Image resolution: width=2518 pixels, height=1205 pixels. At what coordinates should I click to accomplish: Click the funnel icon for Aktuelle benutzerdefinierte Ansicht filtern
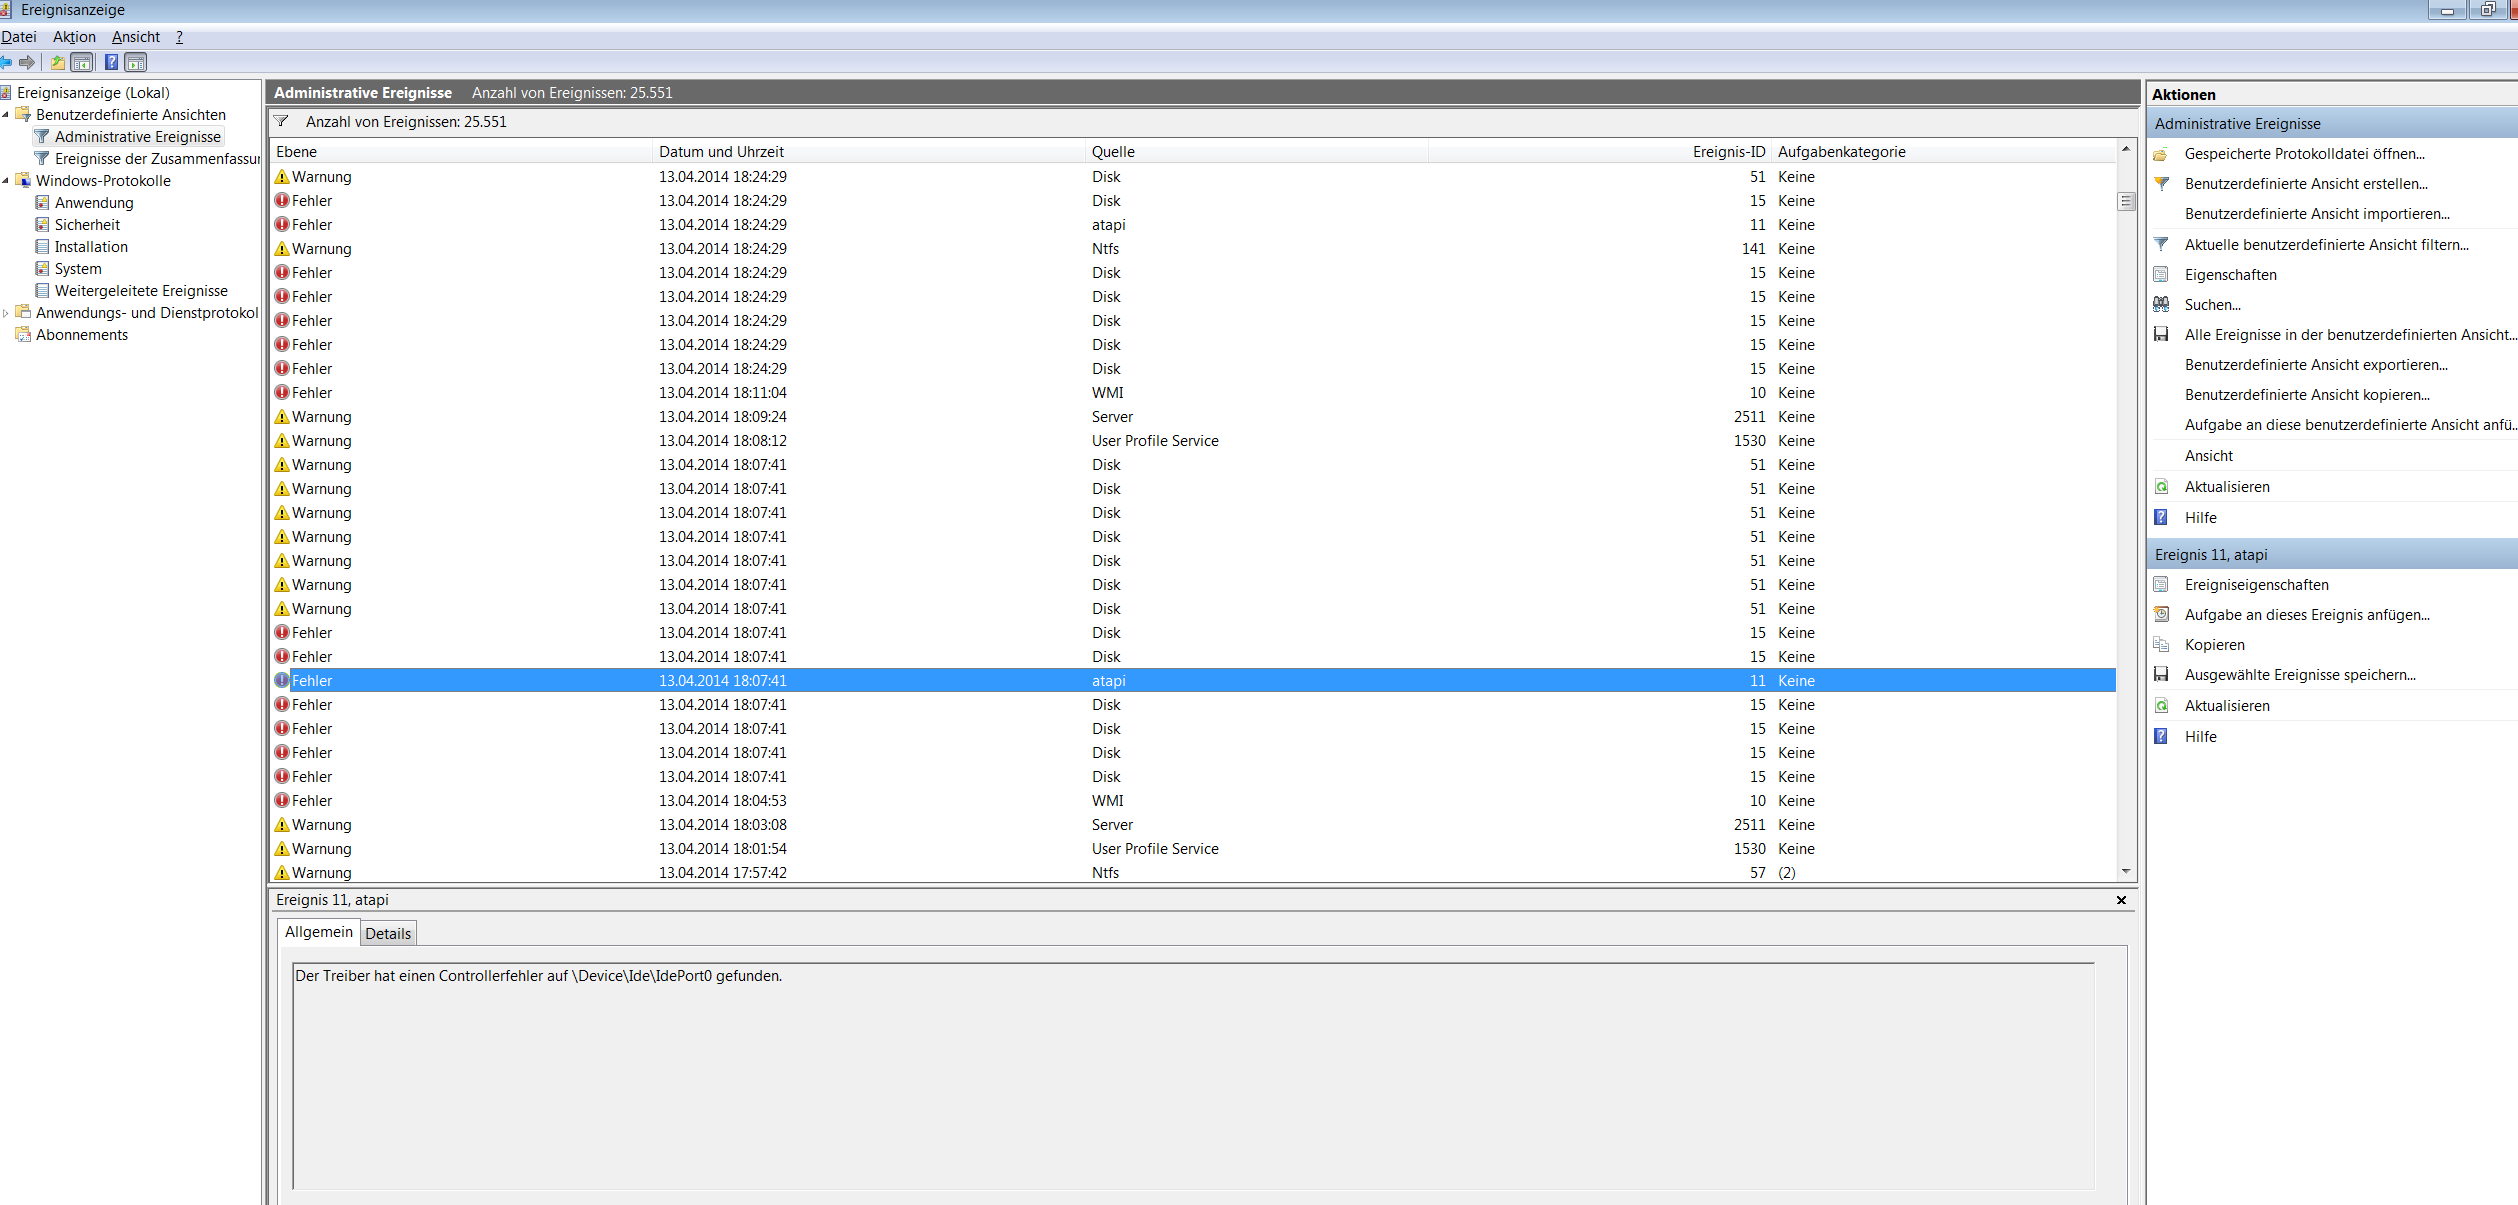click(2161, 244)
